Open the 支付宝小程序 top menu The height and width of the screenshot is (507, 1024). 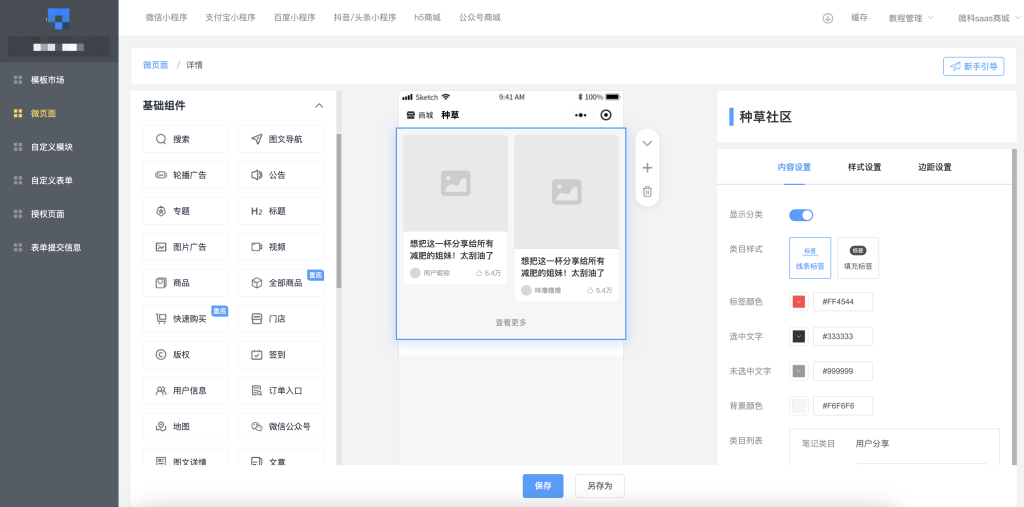[x=231, y=18]
